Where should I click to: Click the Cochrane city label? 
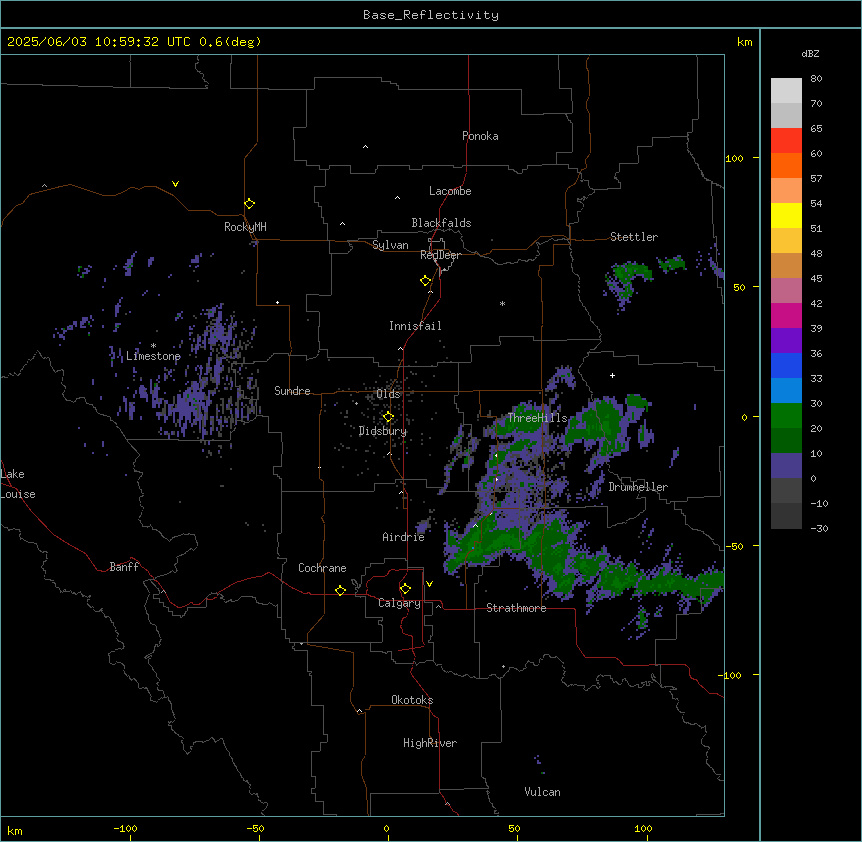tap(322, 568)
